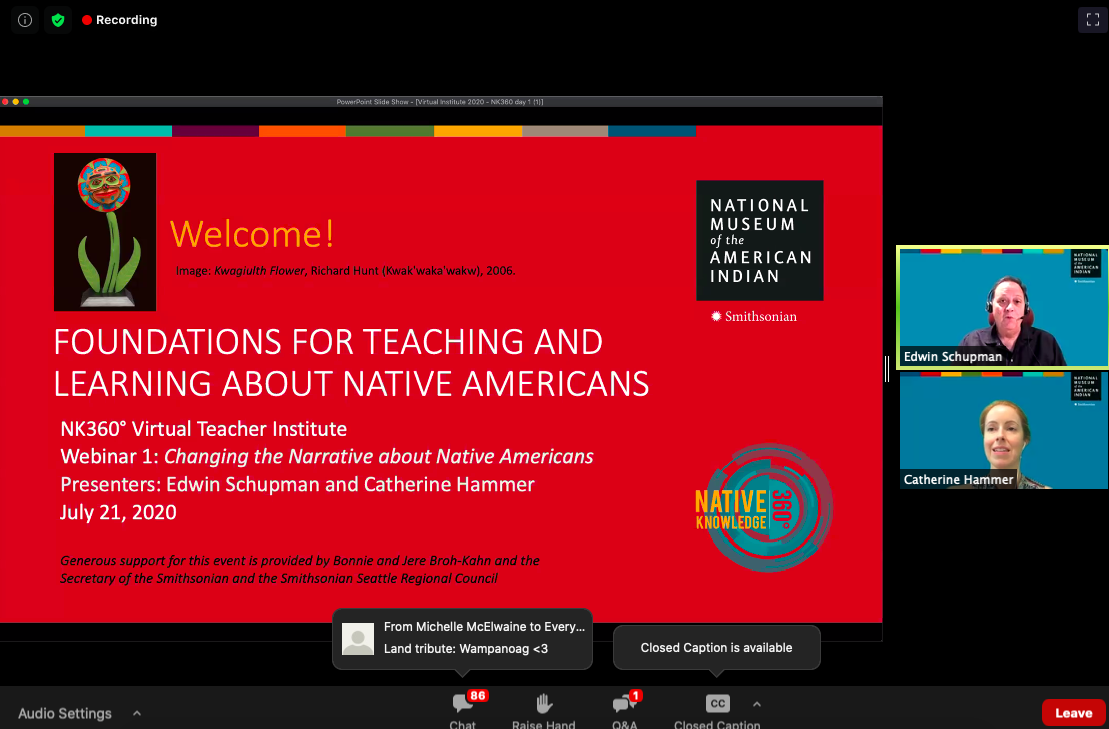
Task: Click the Webinar 1 title line
Action: coord(327,457)
